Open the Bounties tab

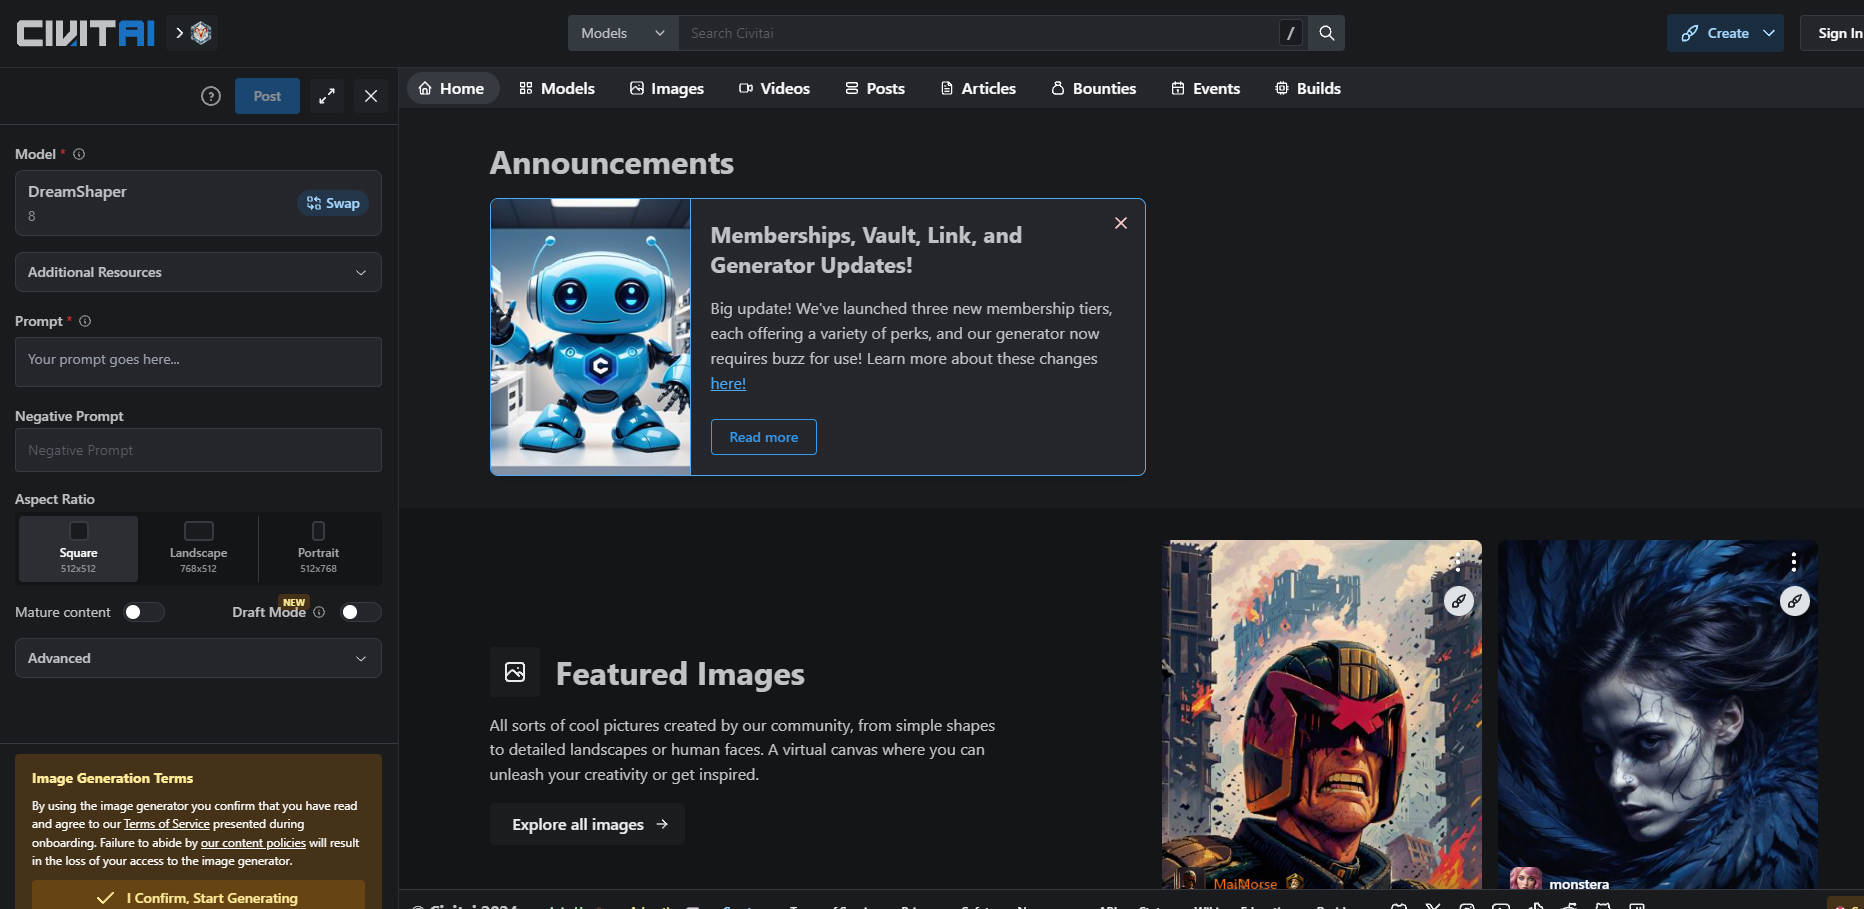tap(1093, 88)
